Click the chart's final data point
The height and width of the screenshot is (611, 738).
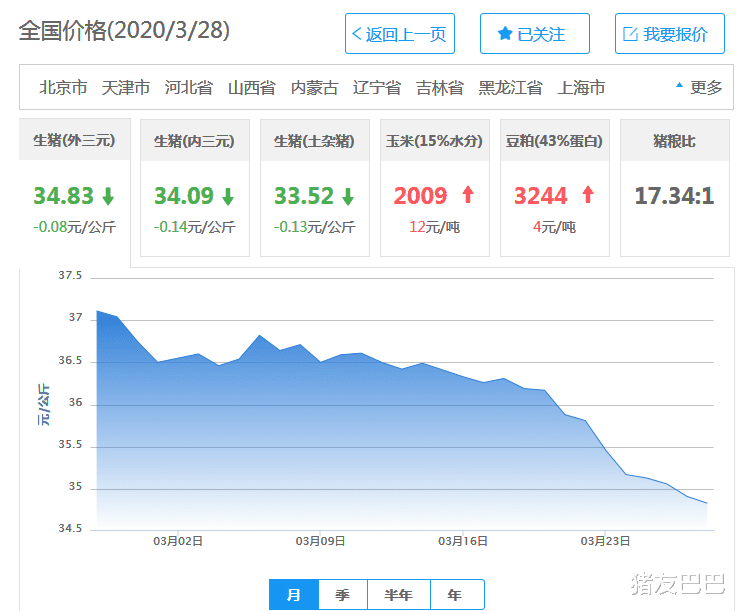[x=707, y=503]
